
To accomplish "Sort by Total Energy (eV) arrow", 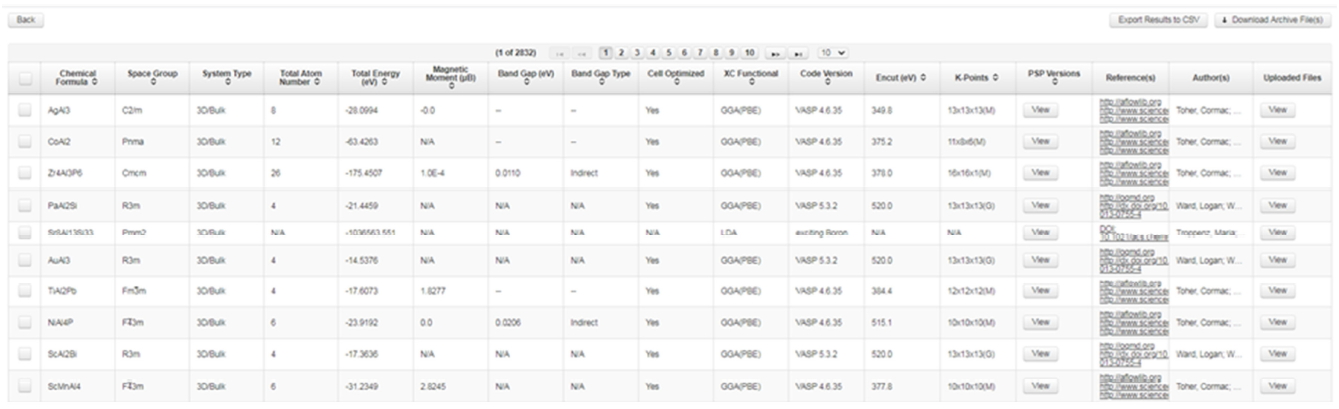I will click(385, 81).
